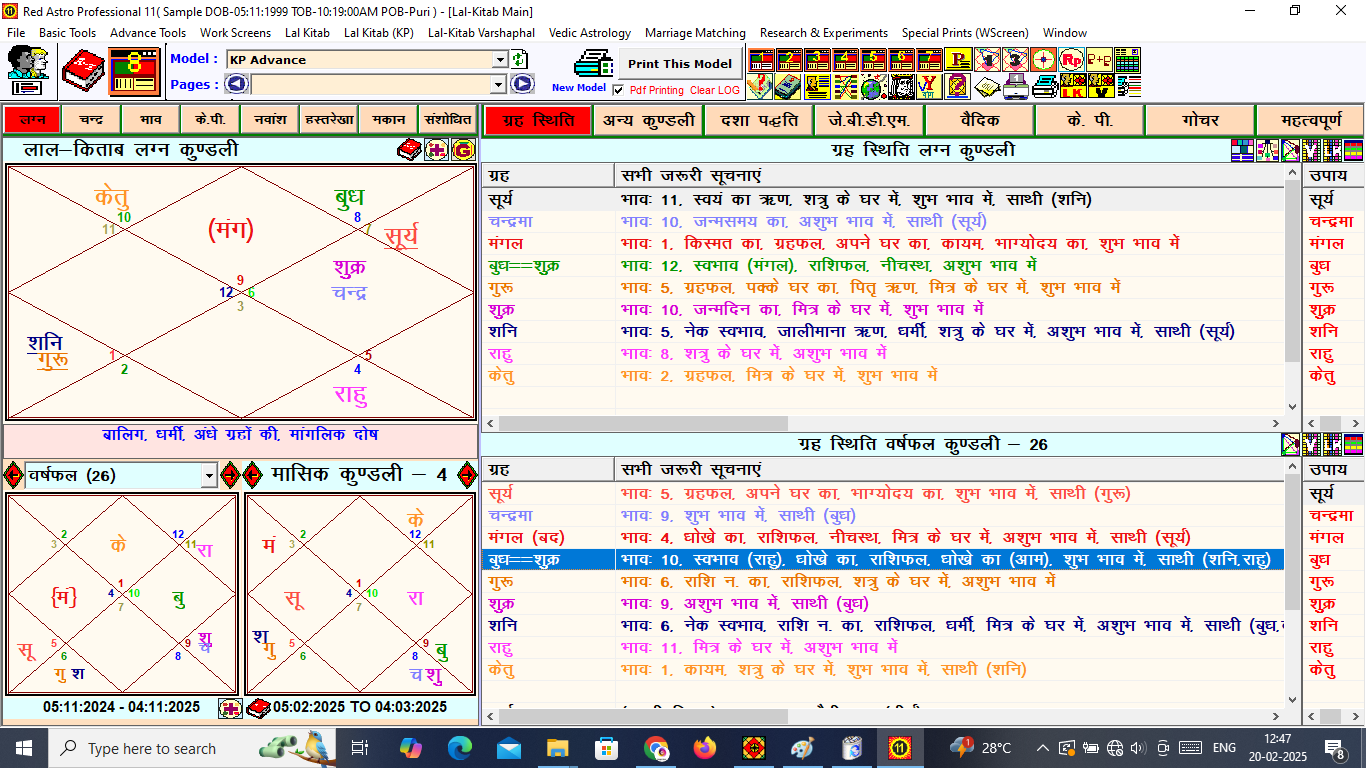Toggle the Pdf Printing checkbox
The height and width of the screenshot is (768, 1366).
[x=619, y=90]
